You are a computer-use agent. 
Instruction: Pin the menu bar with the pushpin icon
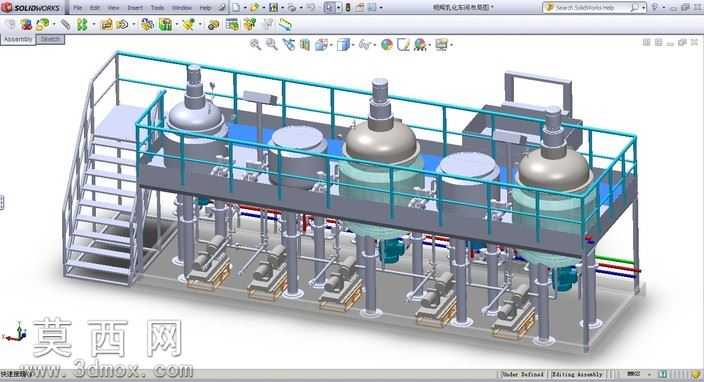pos(221,8)
